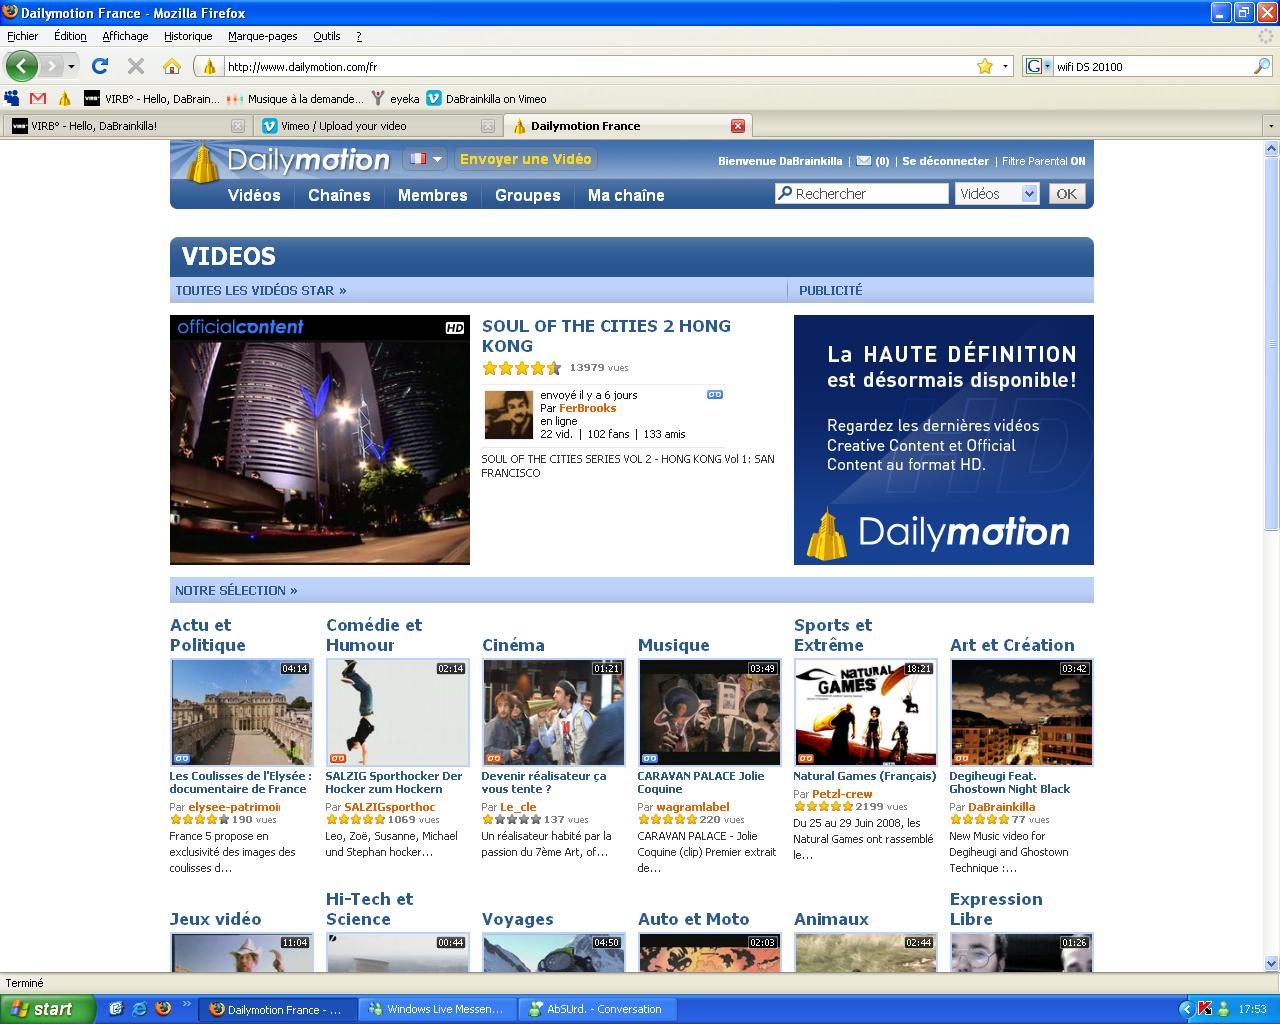This screenshot has height=1024, width=1280.
Task: Click Envoyer une Vidéo button
Action: [526, 159]
